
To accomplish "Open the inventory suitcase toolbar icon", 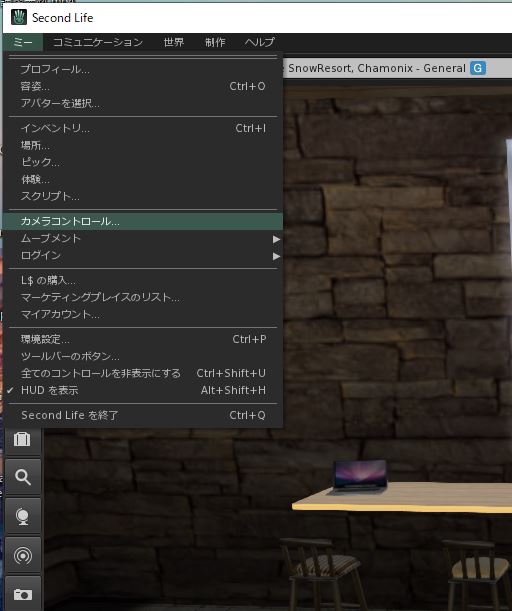I will pyautogui.click(x=23, y=439).
